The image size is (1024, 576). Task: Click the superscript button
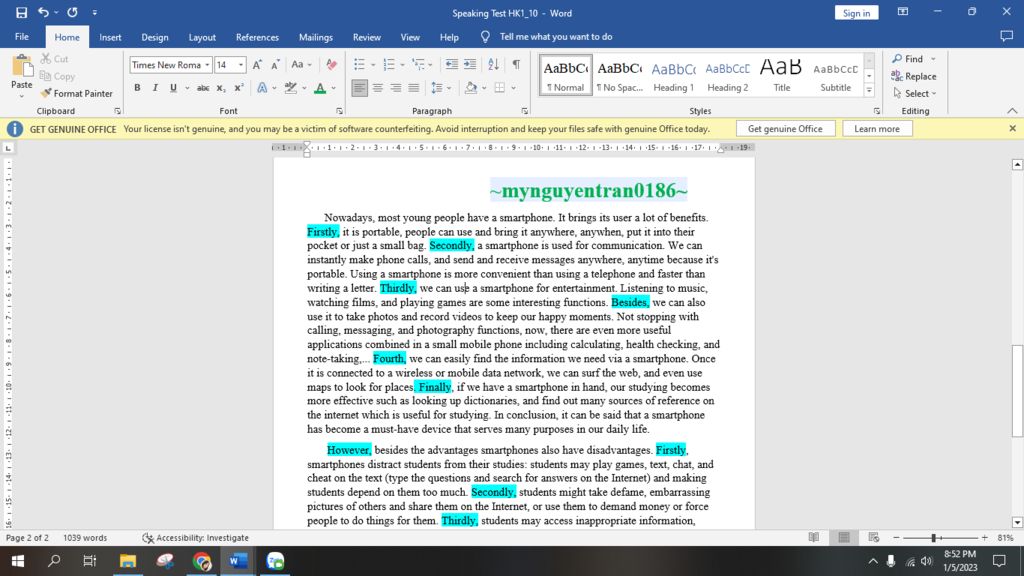click(x=239, y=88)
